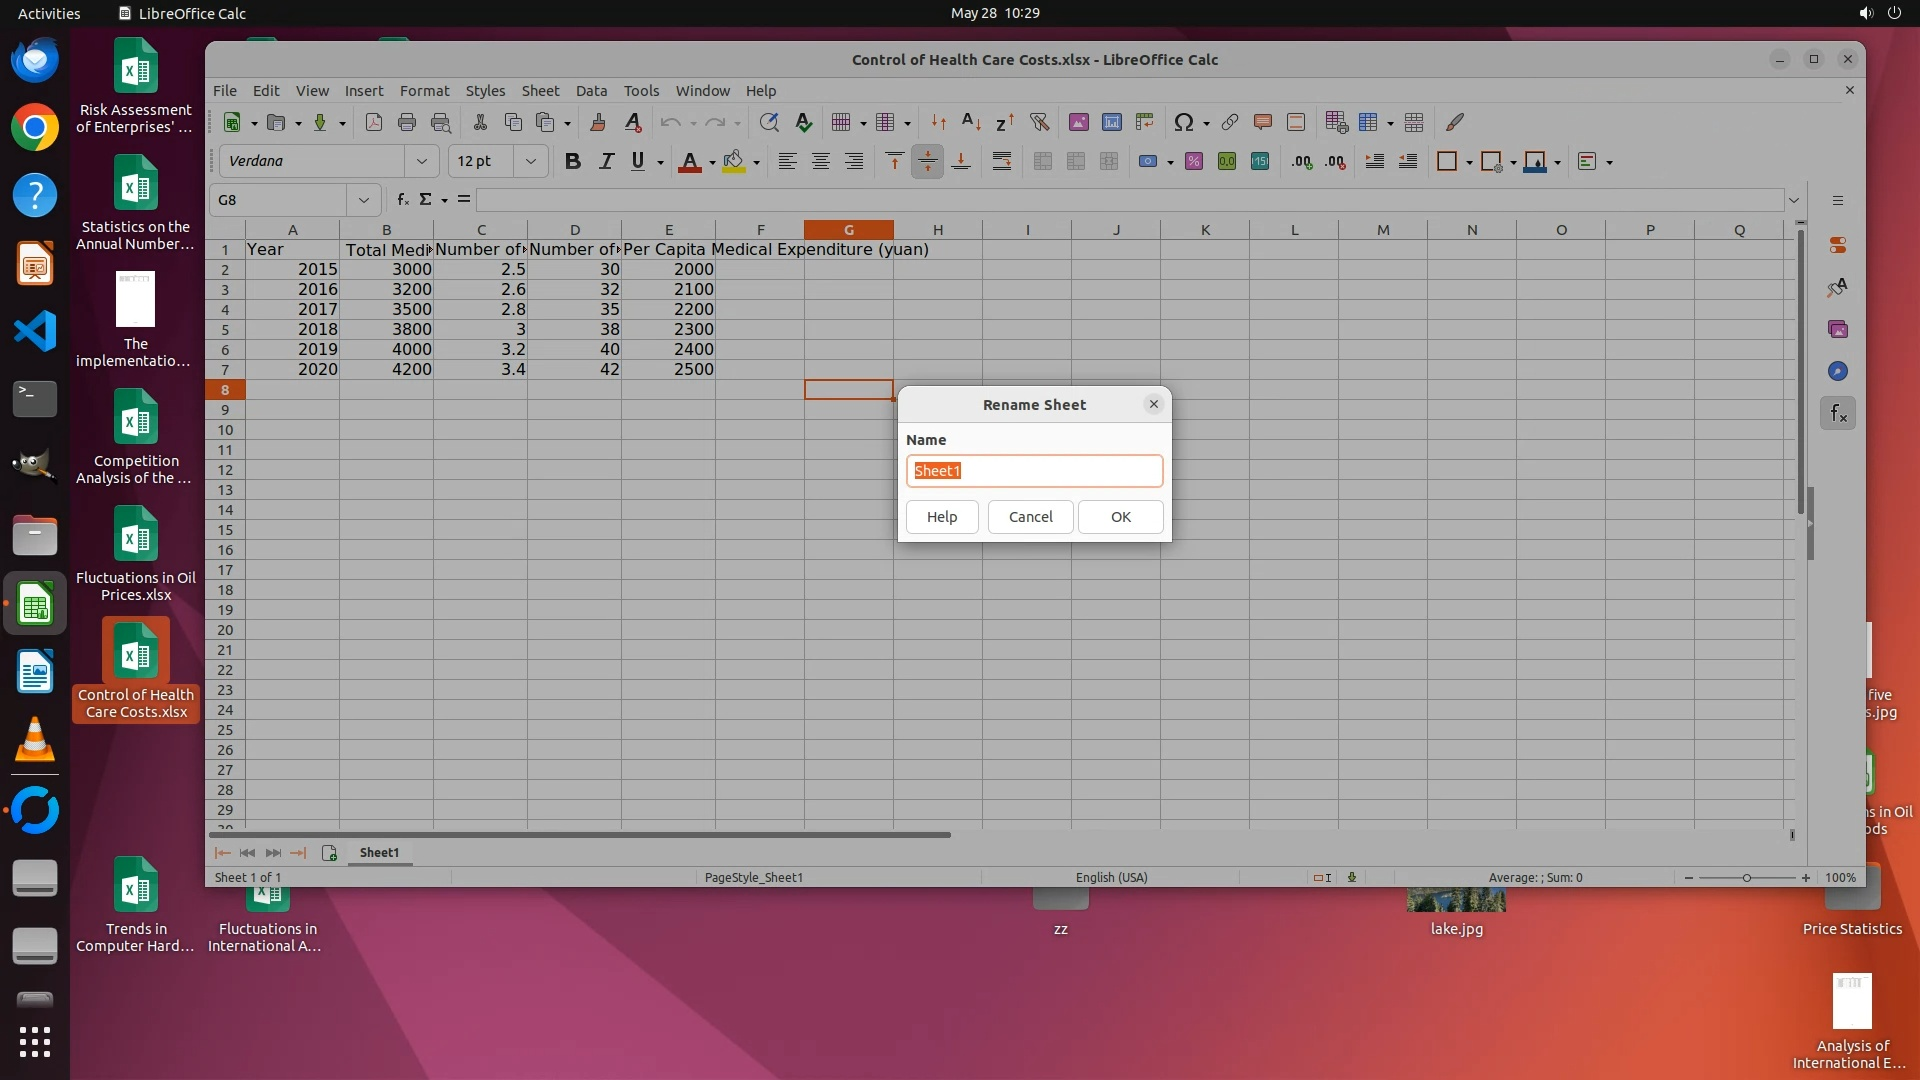Click the Insert Special Character omega icon
Image resolution: width=1920 pixels, height=1080 pixels.
click(1184, 122)
